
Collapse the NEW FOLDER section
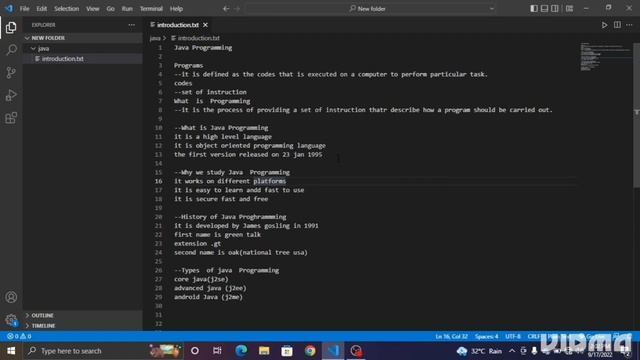click(x=82, y=38)
